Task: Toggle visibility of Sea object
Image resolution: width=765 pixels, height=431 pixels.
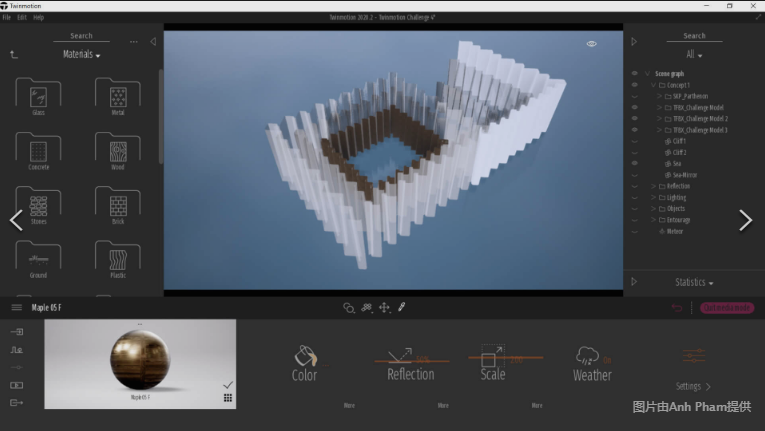Action: coord(635,164)
